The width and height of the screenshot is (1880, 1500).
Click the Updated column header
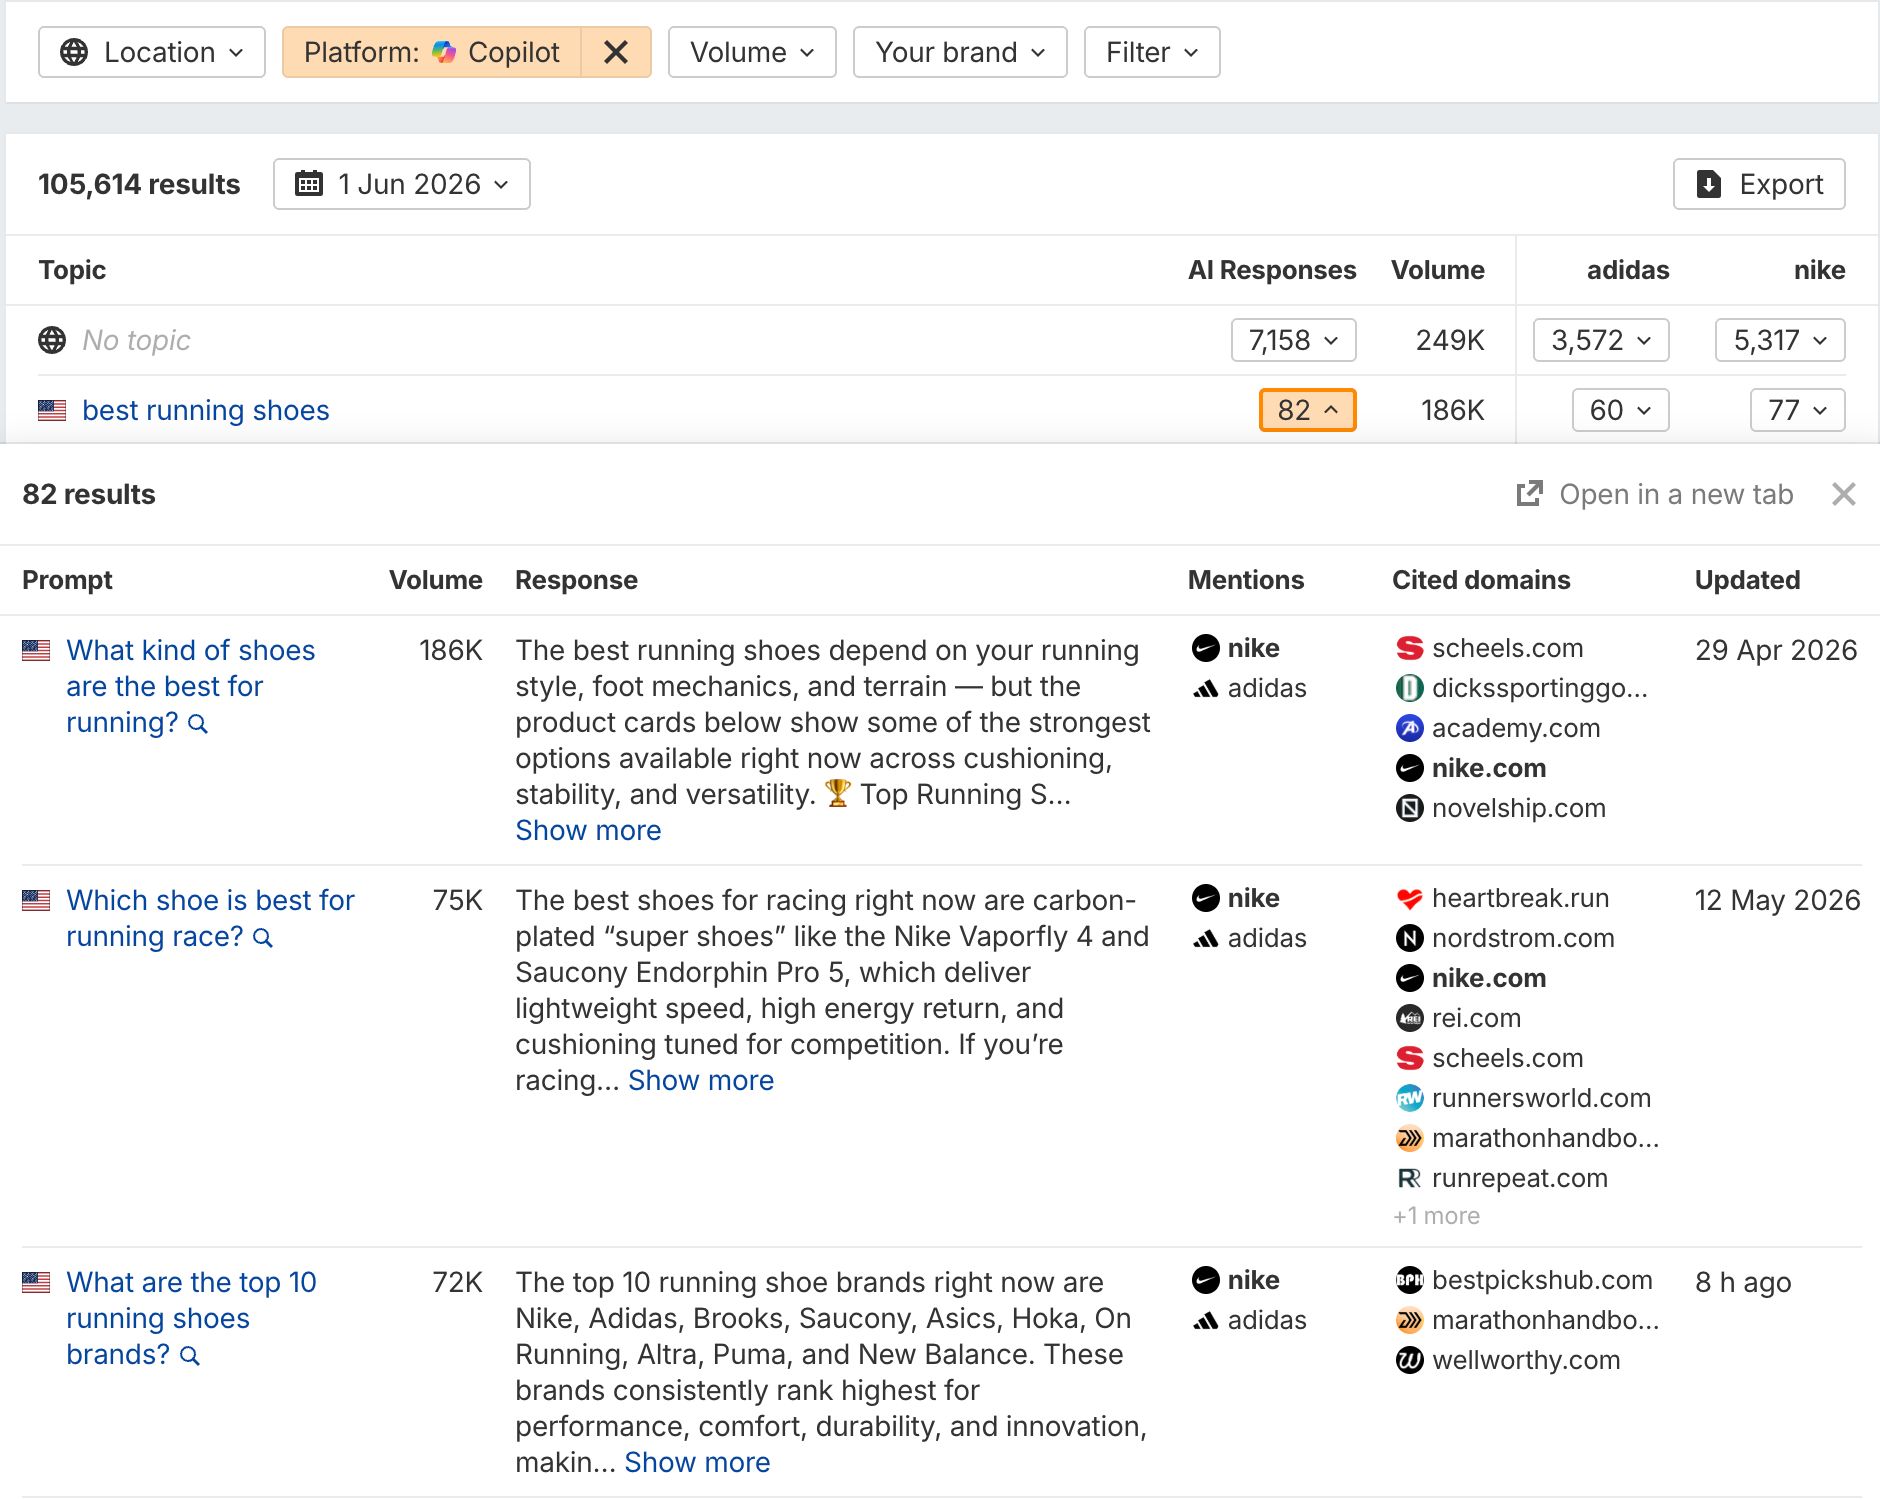point(1747,580)
